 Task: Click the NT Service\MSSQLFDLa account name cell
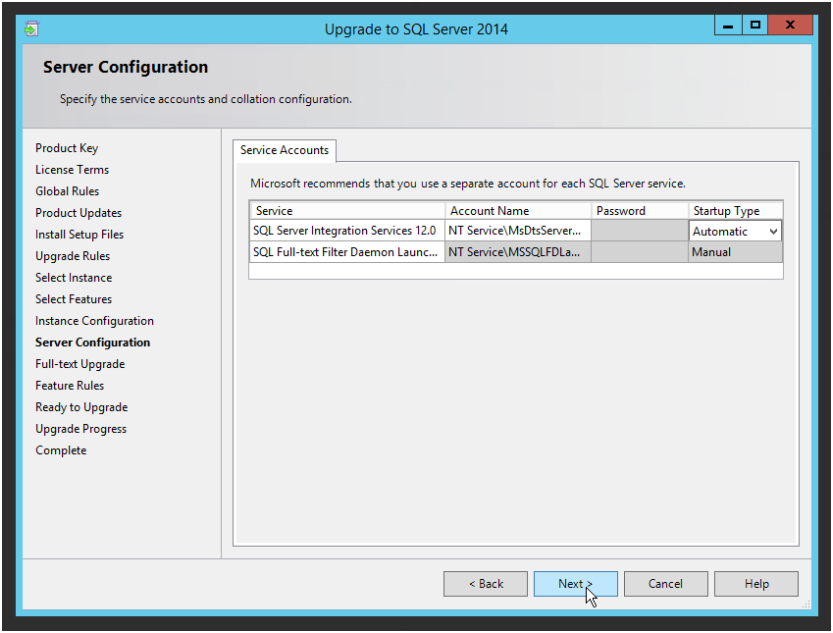point(518,252)
